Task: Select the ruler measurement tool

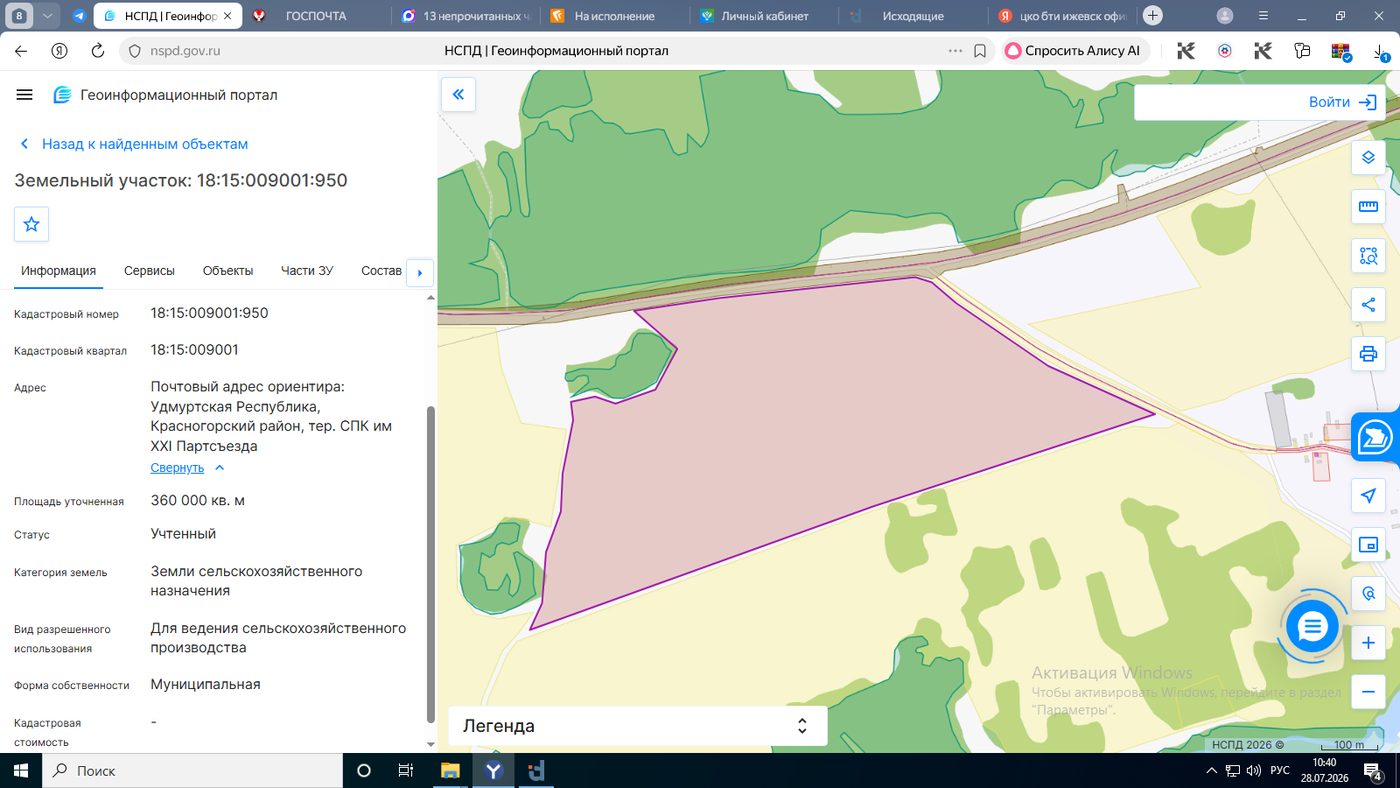Action: 1368,207
